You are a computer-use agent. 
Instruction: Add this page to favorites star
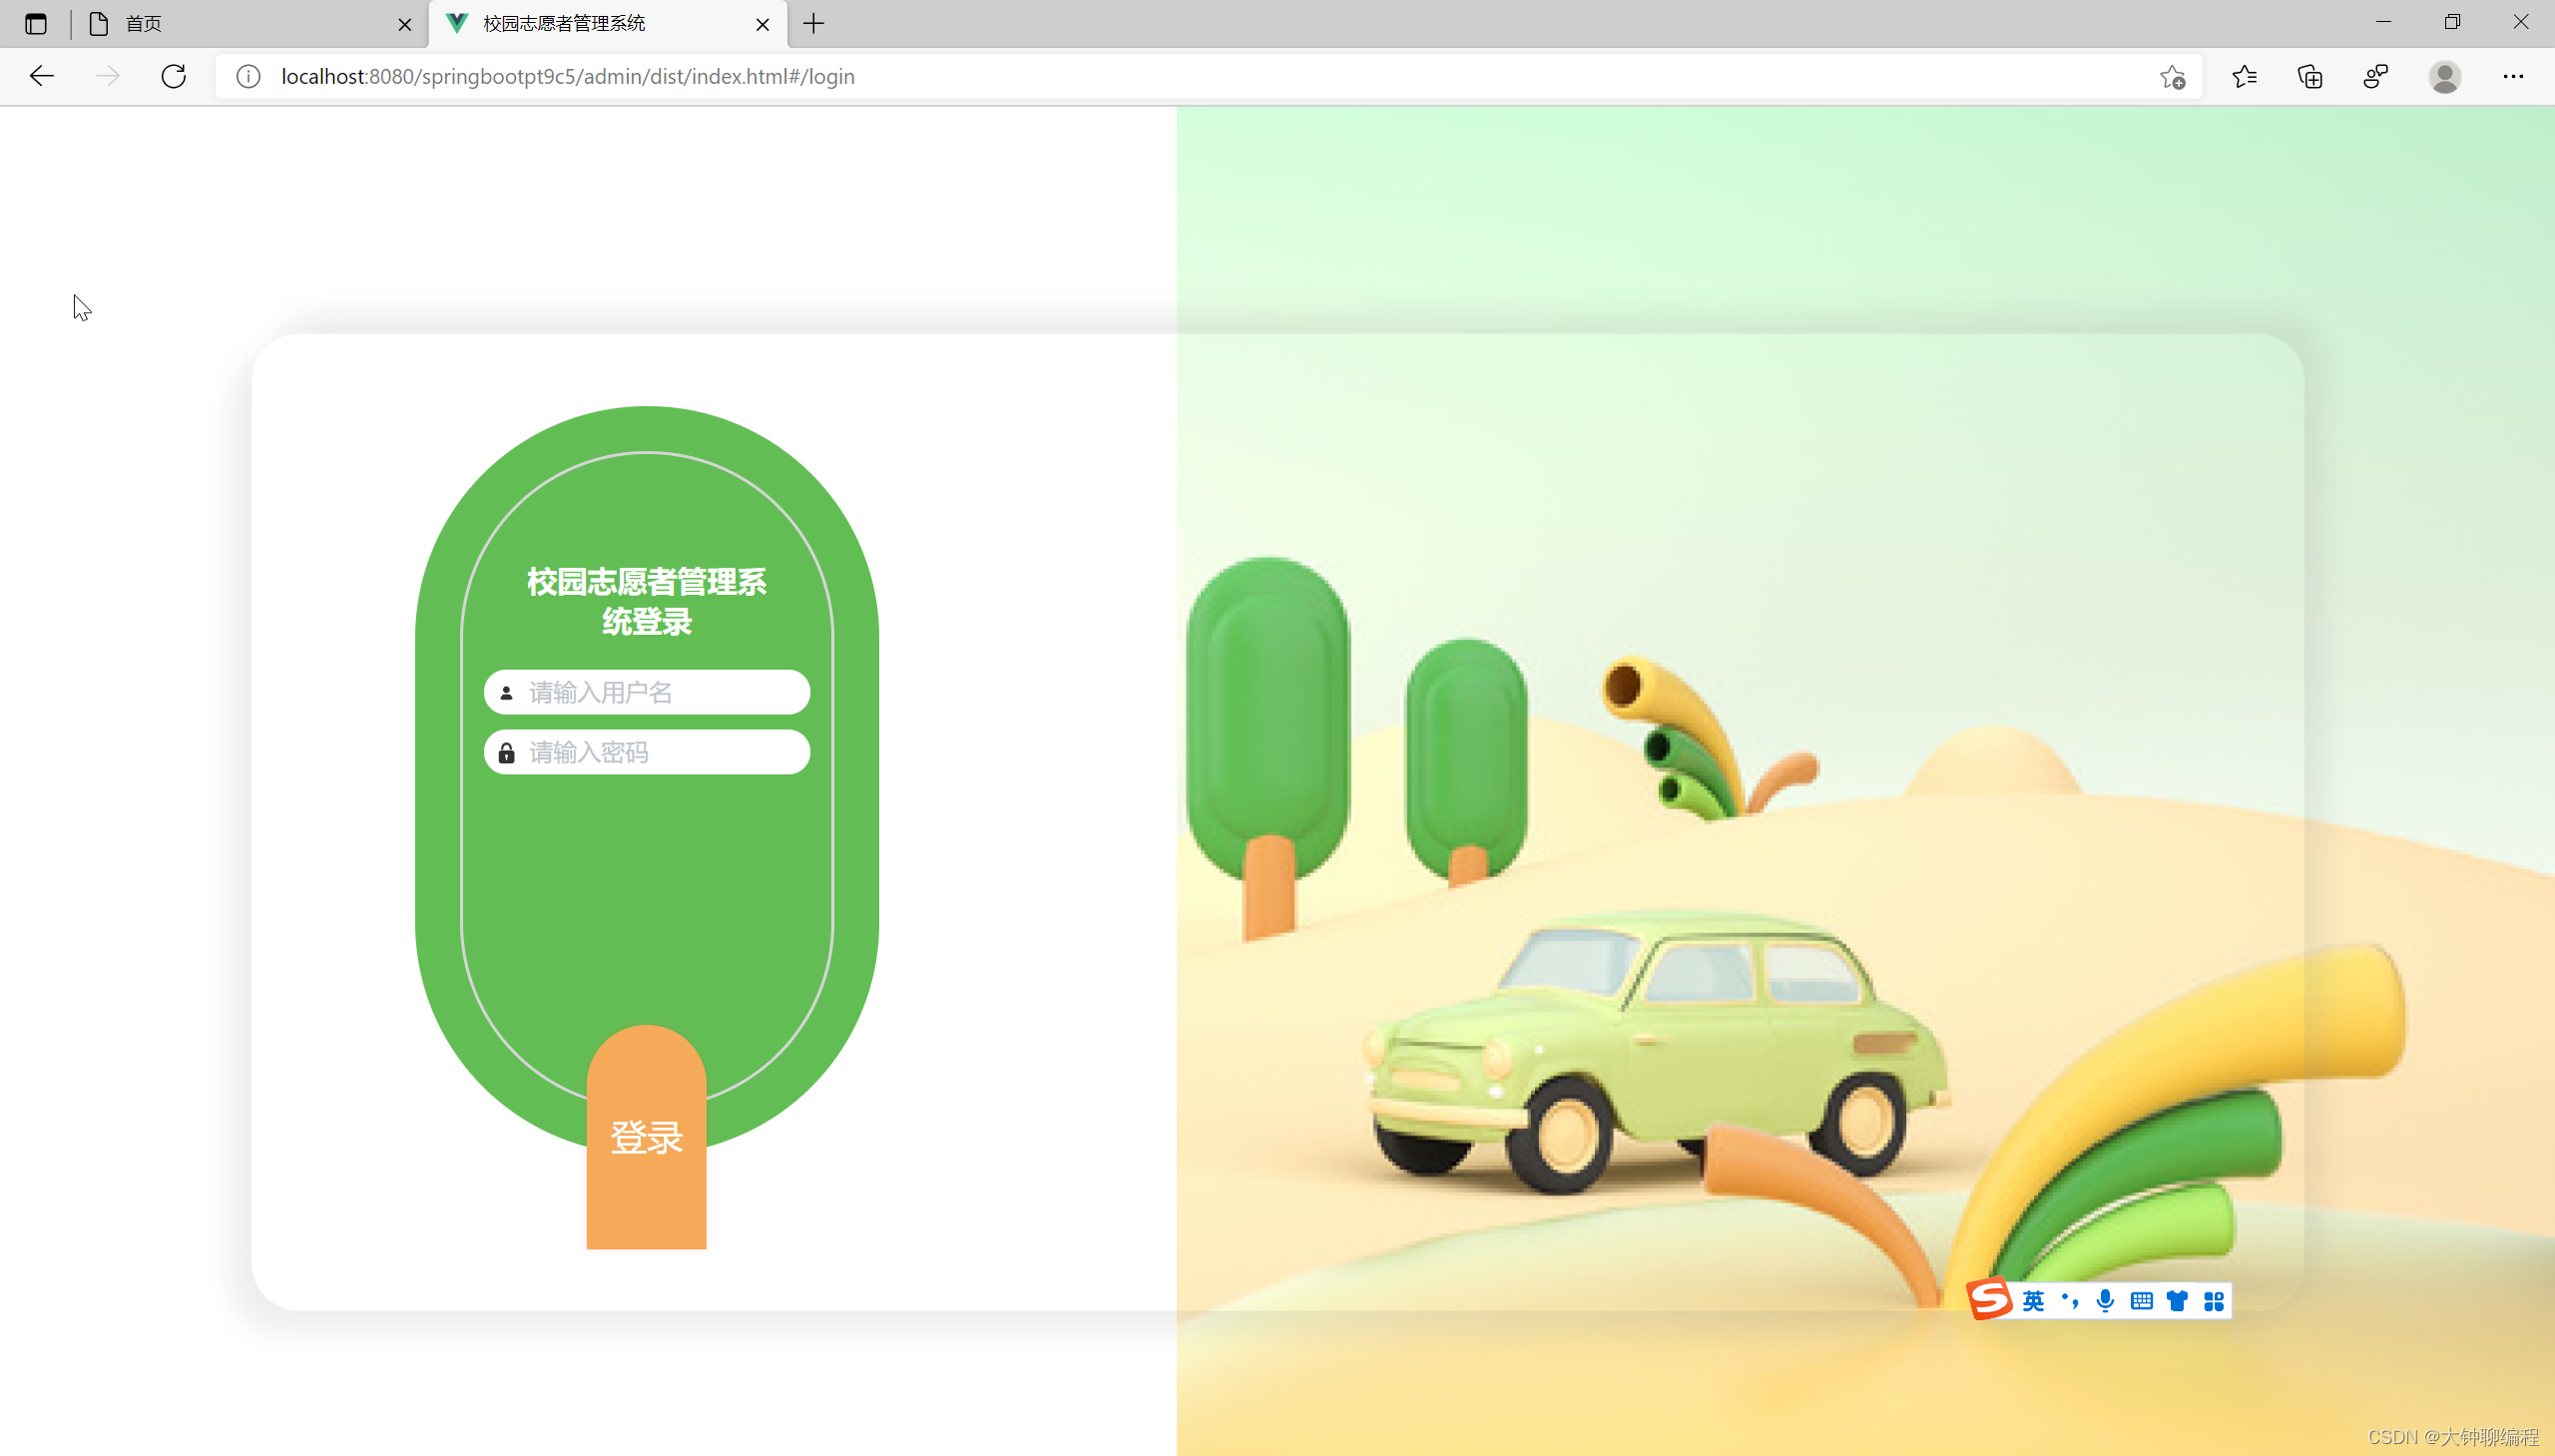pyautogui.click(x=2171, y=76)
